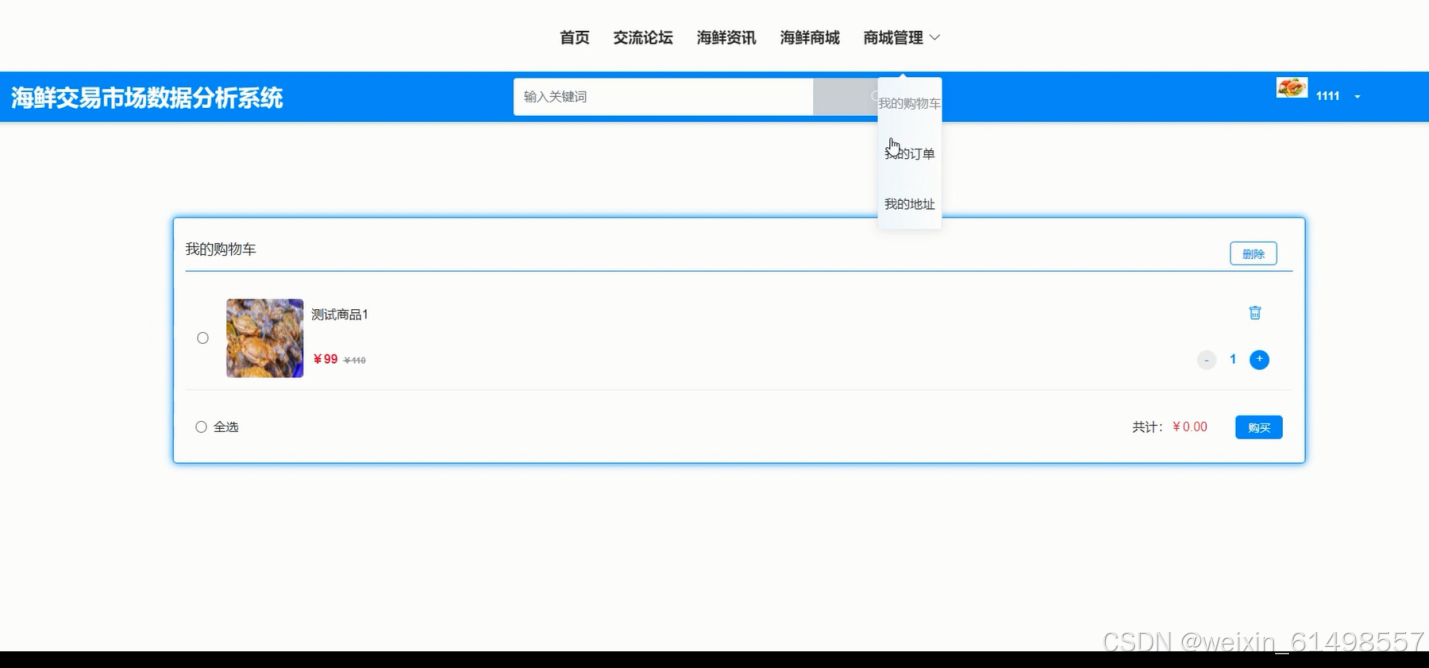Choose 我的订单 from the dropdown menu

click(909, 154)
